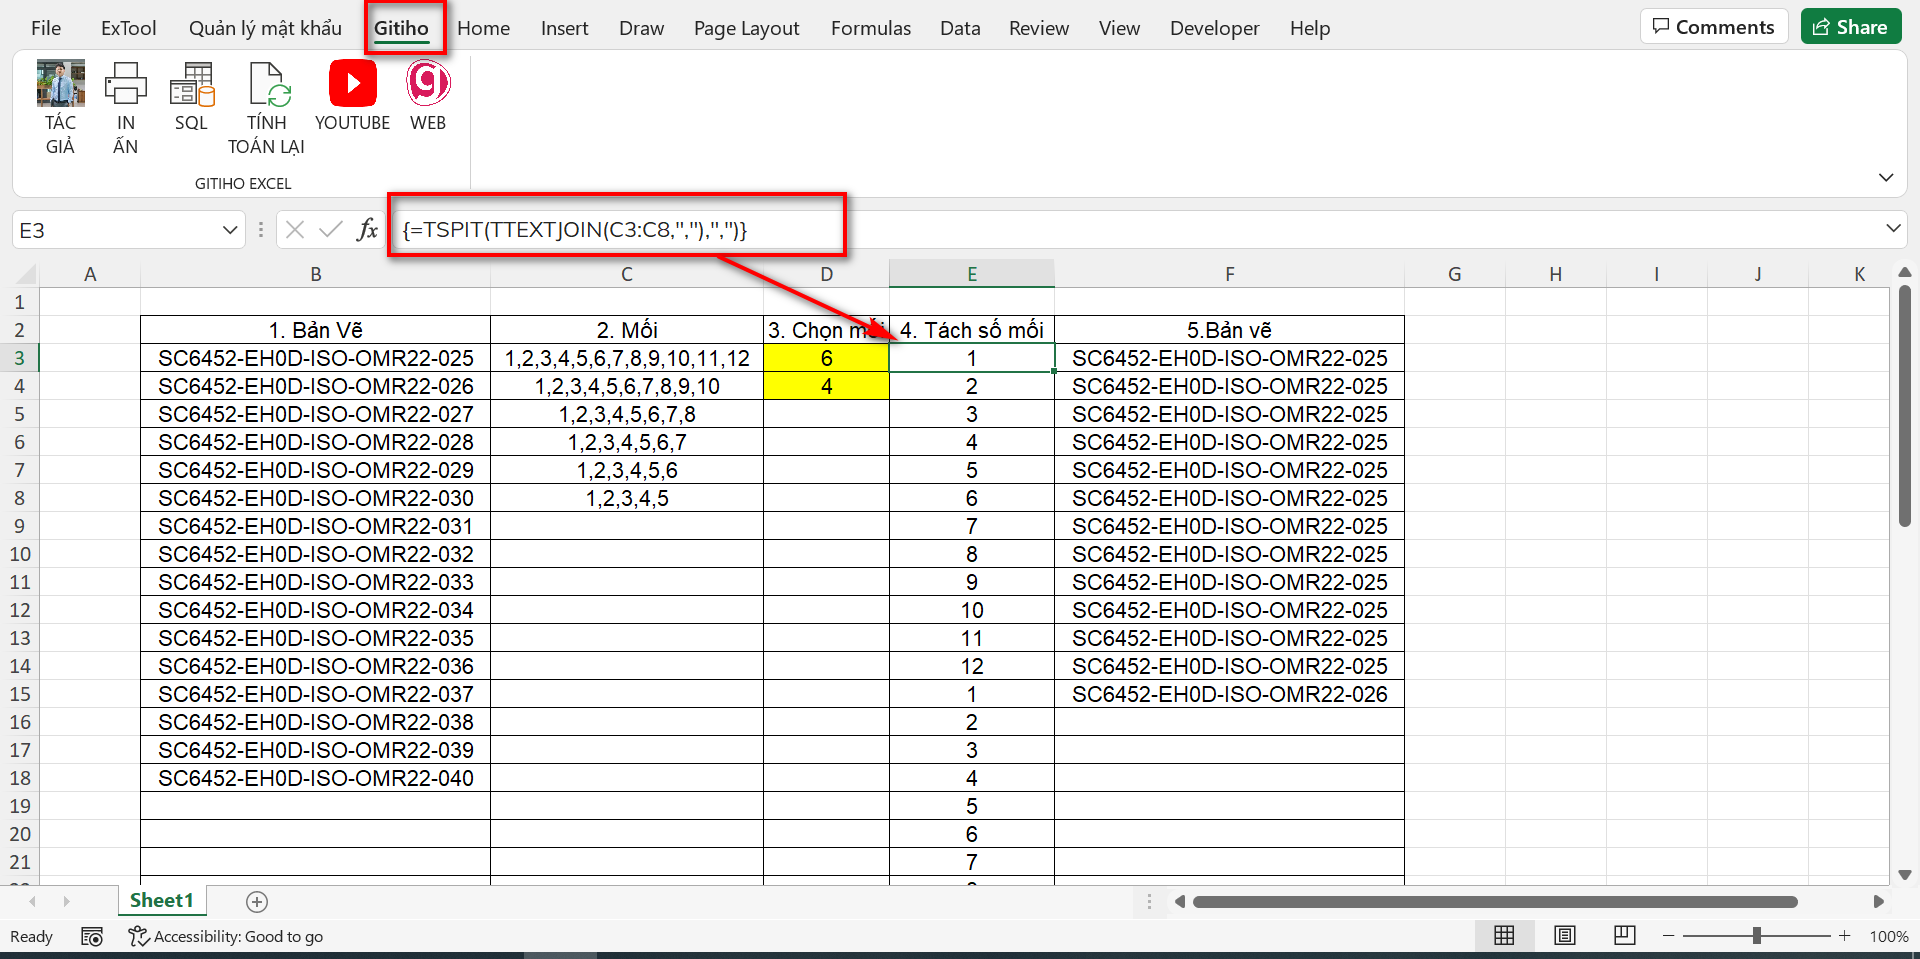
Task: Click the vertical scrollbar up arrow
Action: coord(1905,272)
